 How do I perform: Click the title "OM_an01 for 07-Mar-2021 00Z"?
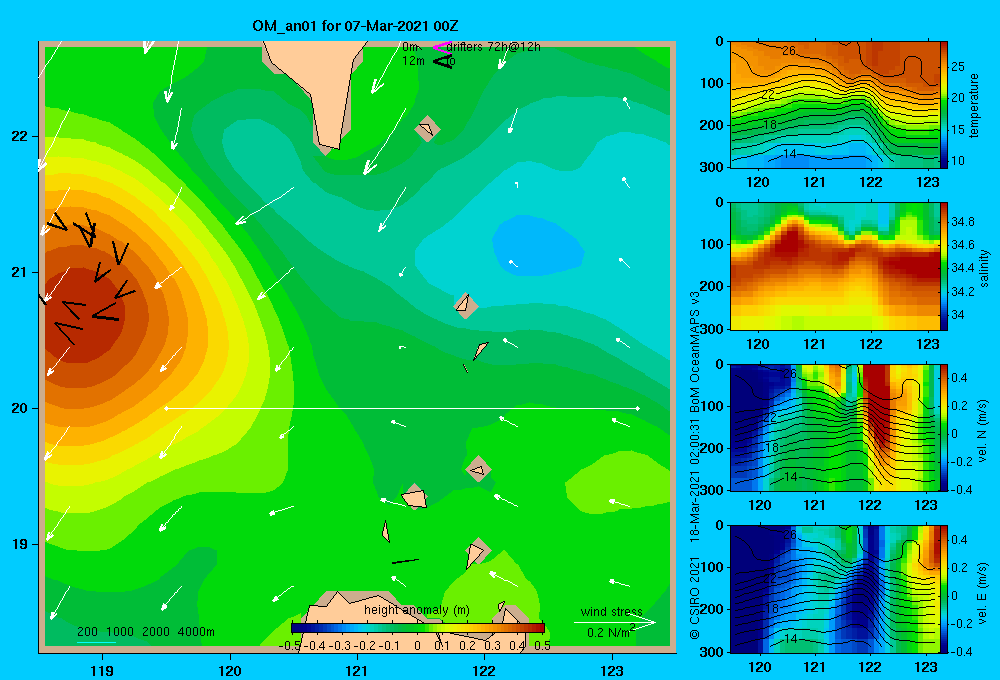click(x=355, y=26)
